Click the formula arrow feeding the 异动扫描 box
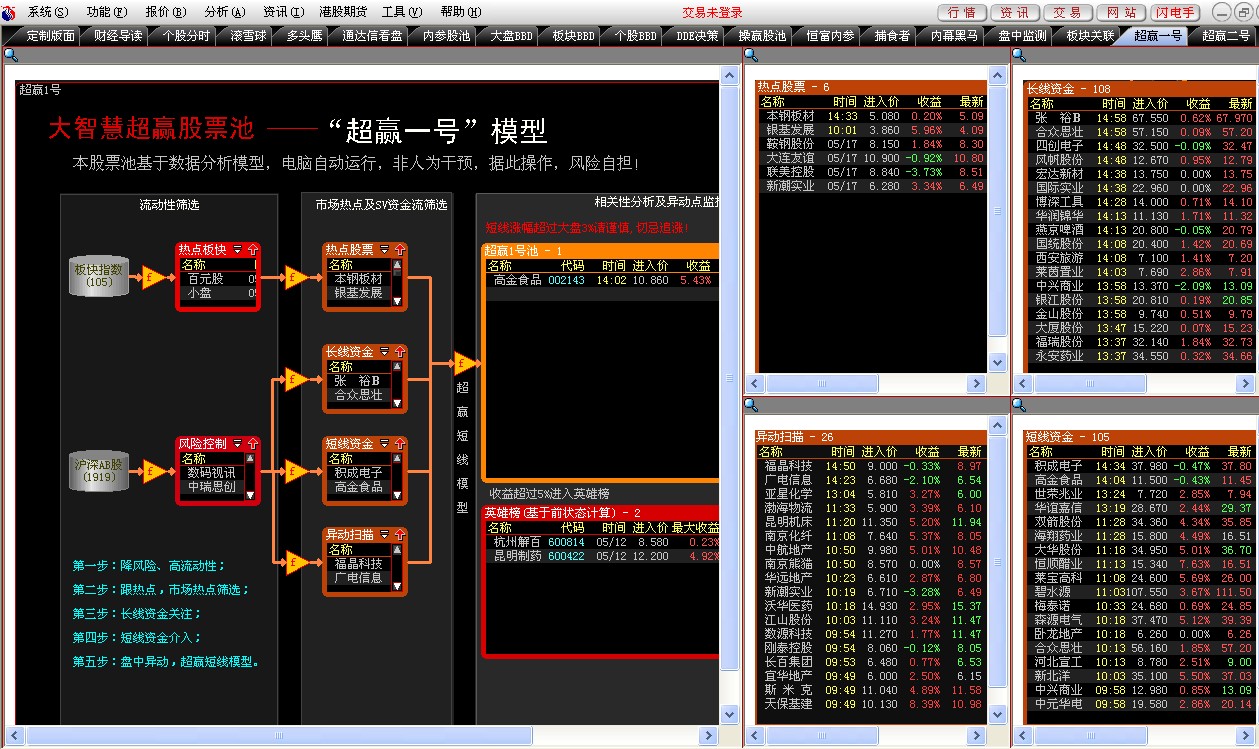Viewport: 1259px width, 749px height. pyautogui.click(x=295, y=563)
